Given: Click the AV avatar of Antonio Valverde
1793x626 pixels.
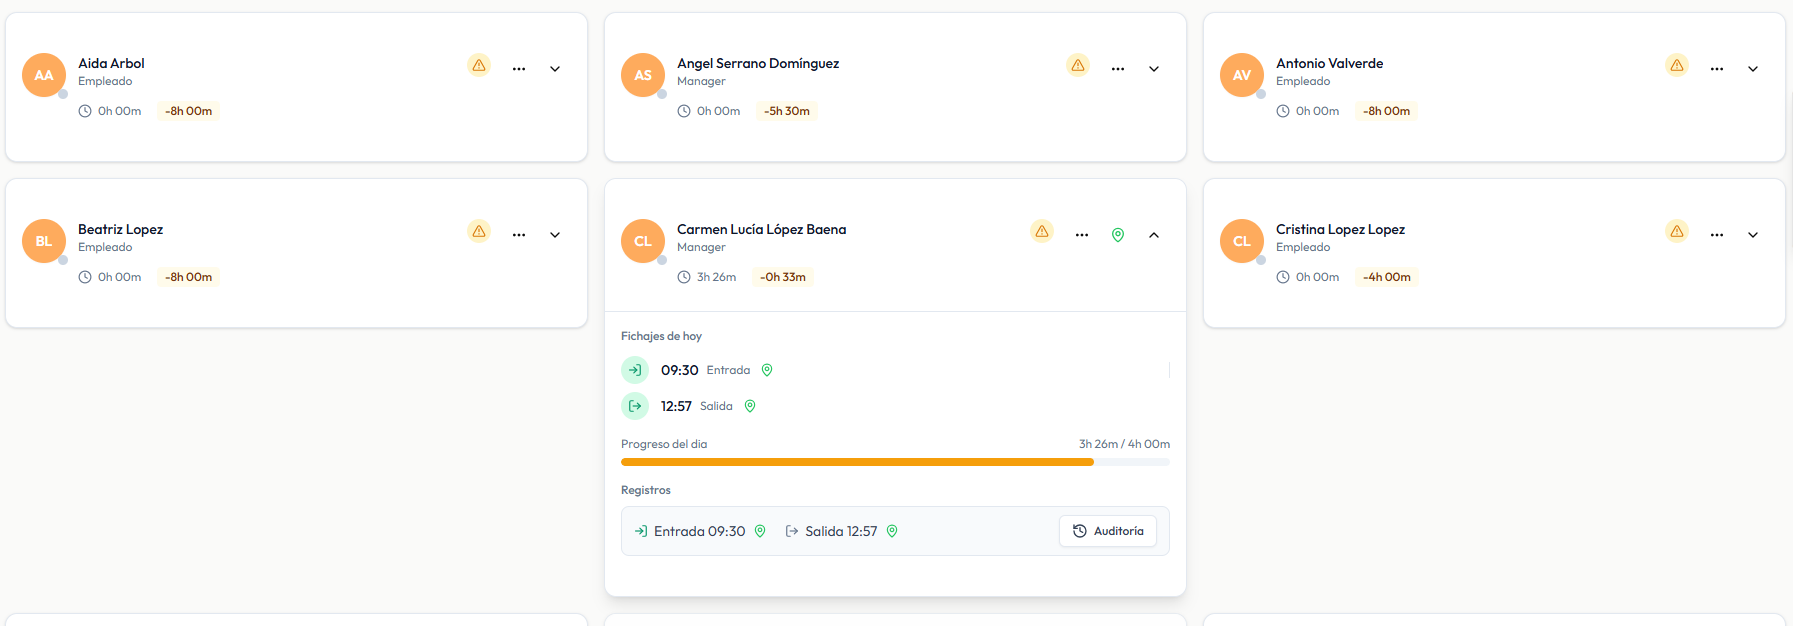Looking at the screenshot, I should (x=1242, y=75).
